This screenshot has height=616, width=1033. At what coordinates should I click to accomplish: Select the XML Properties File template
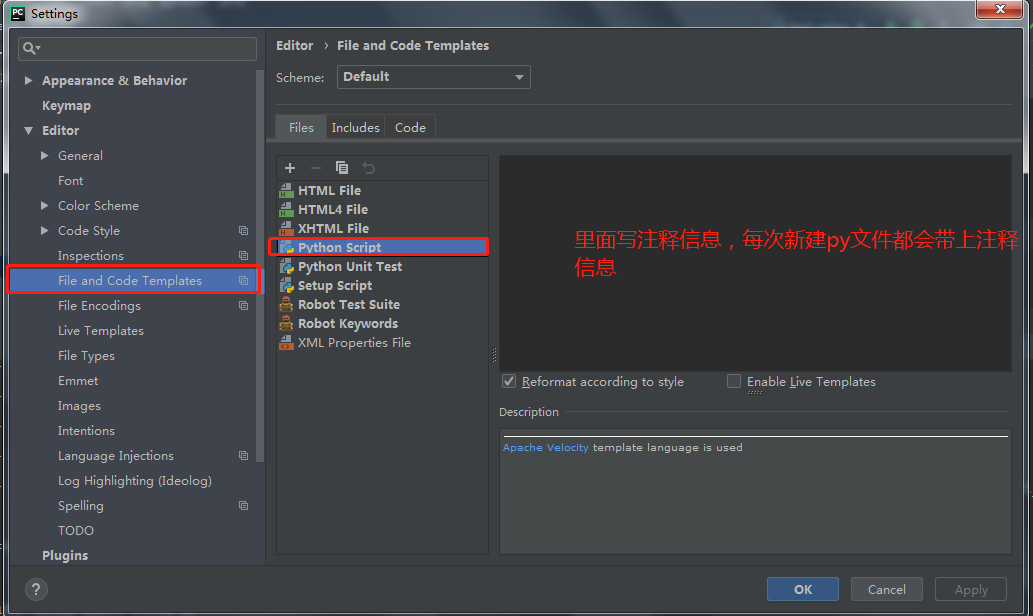coord(382,343)
